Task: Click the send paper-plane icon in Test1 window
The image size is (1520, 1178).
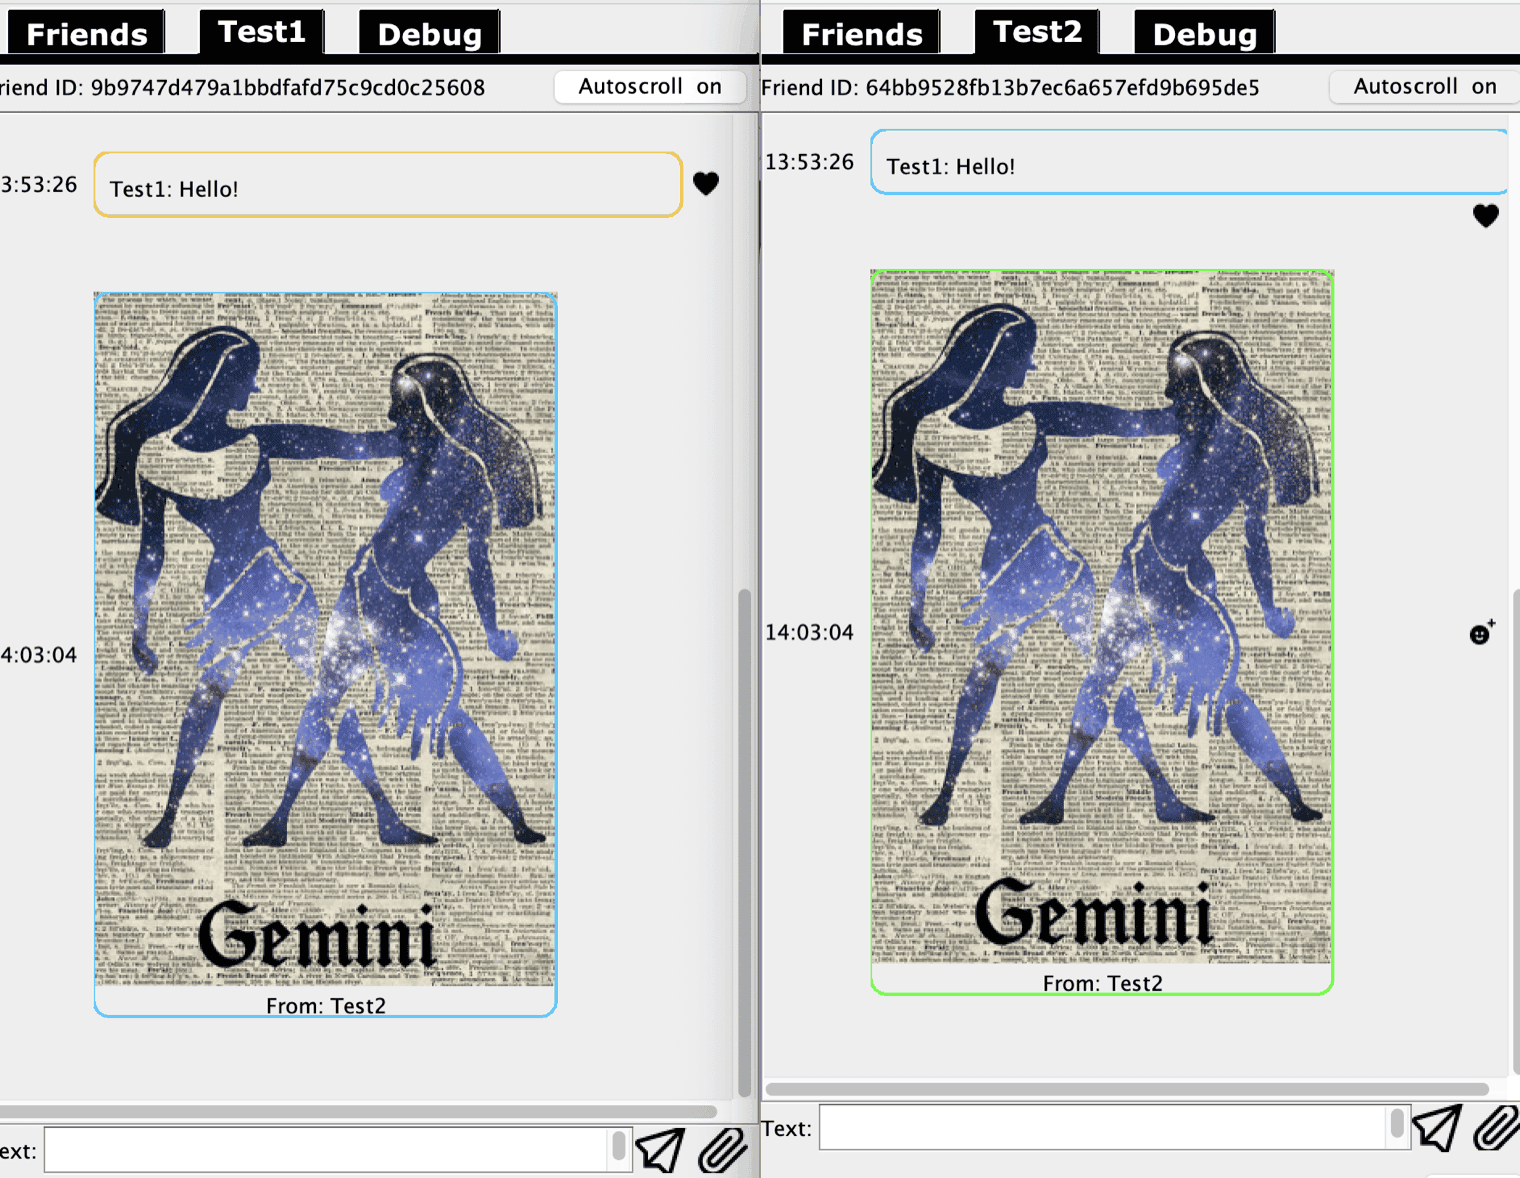Action: pos(660,1149)
